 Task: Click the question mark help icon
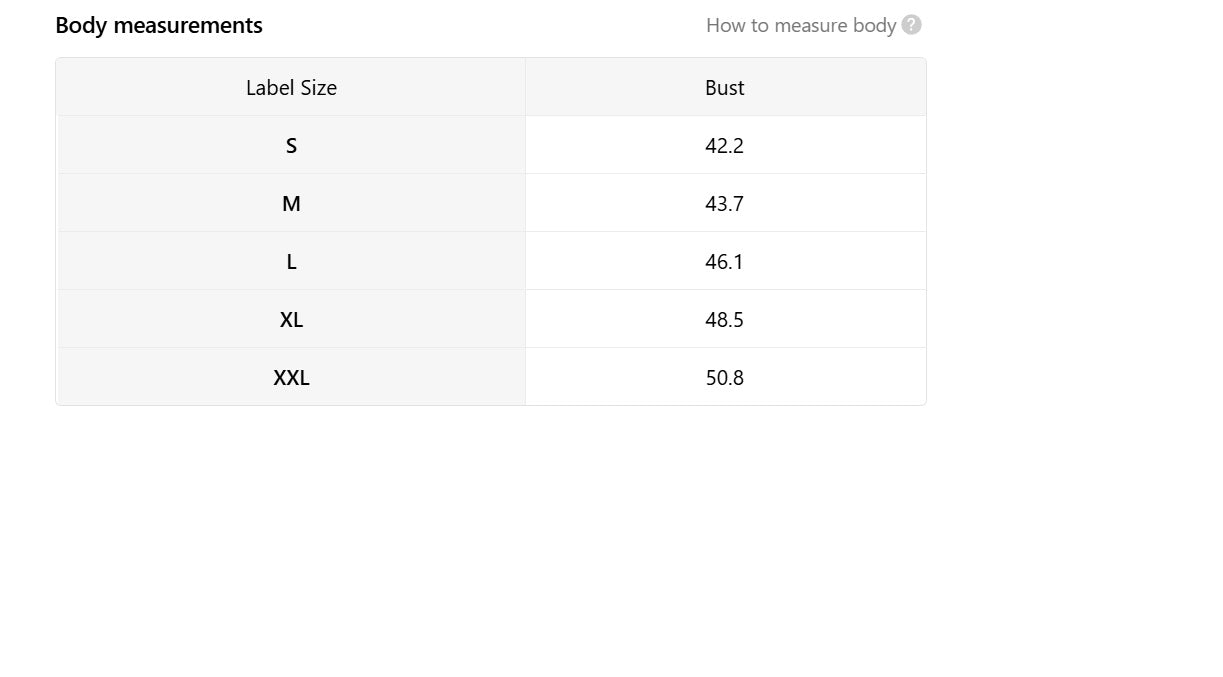click(x=911, y=25)
